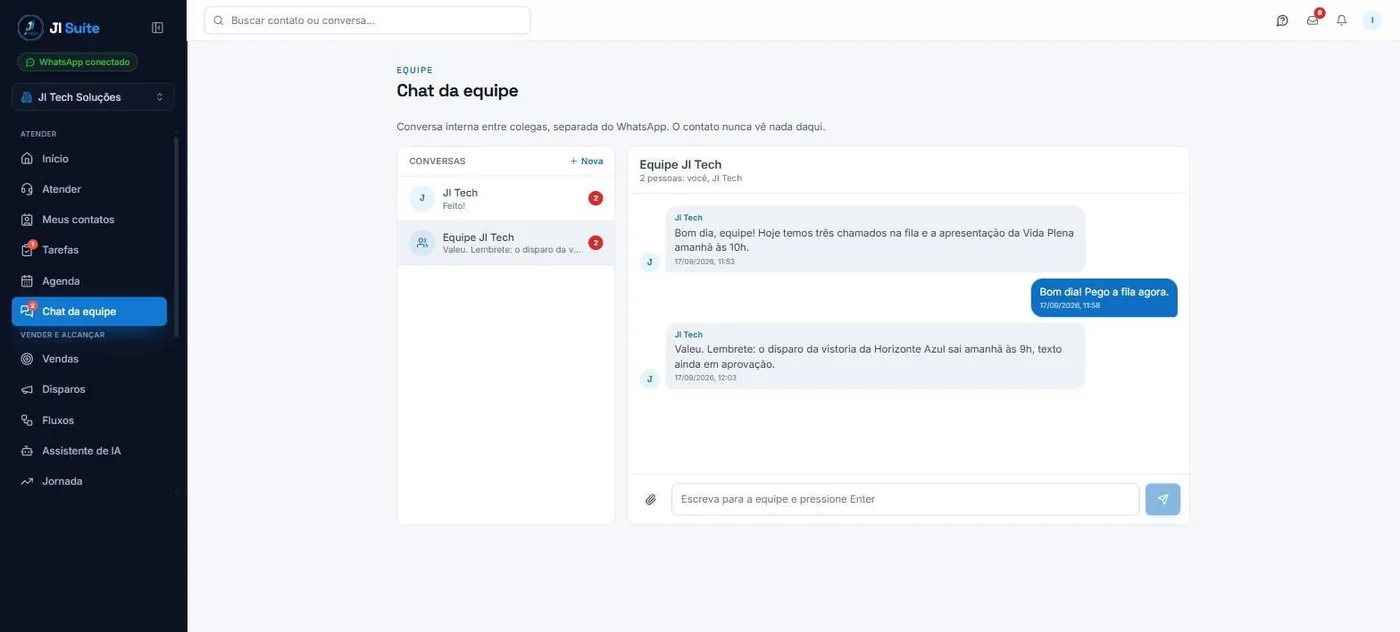This screenshot has height=632, width=1400.
Task: Click the Início house icon
Action: click(27, 159)
